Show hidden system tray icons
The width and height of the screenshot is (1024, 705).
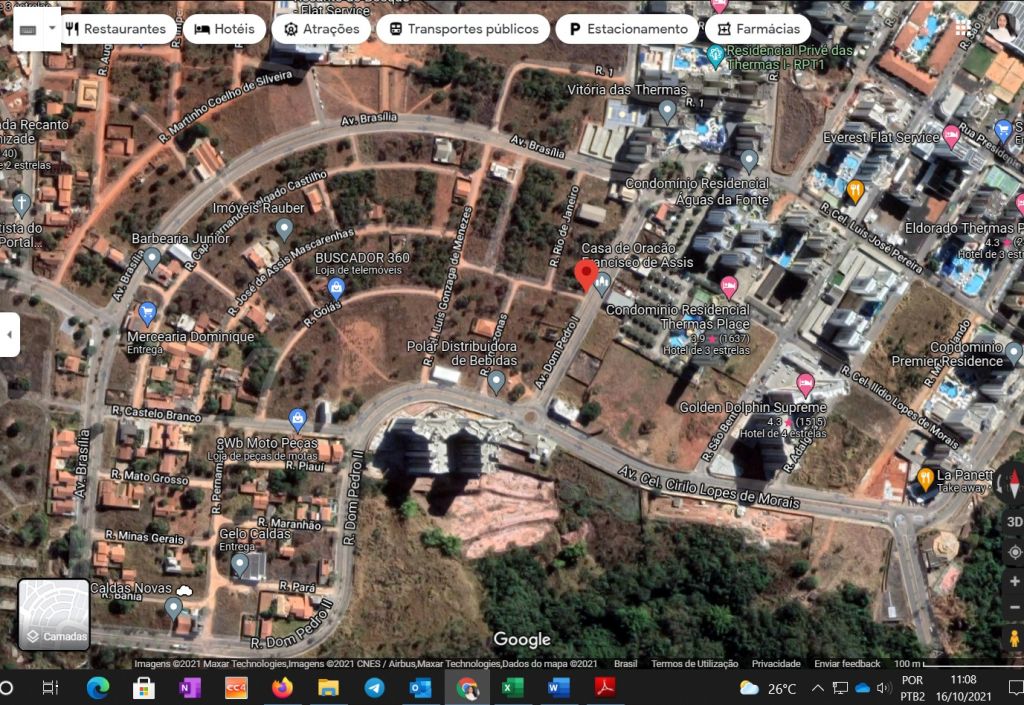(818, 687)
